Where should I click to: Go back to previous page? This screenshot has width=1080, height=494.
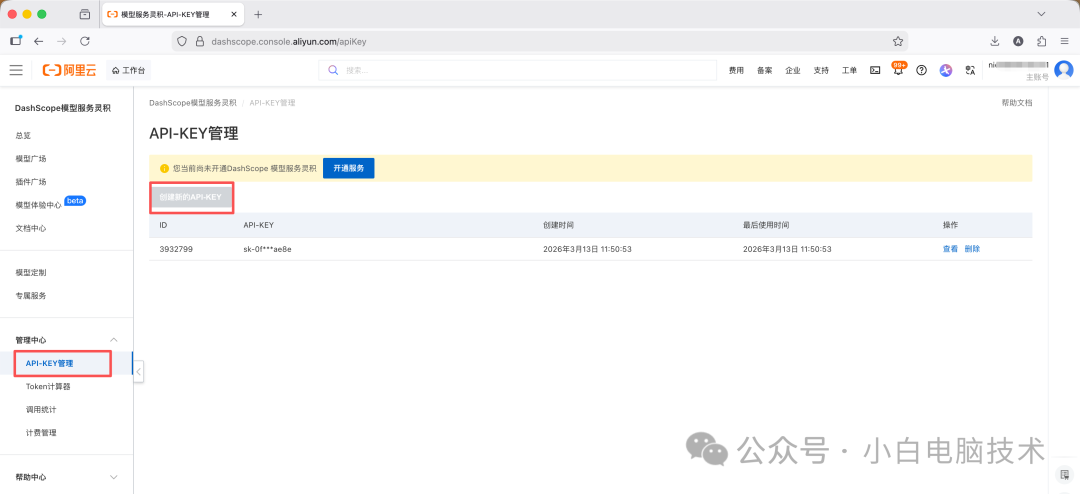[x=39, y=41]
